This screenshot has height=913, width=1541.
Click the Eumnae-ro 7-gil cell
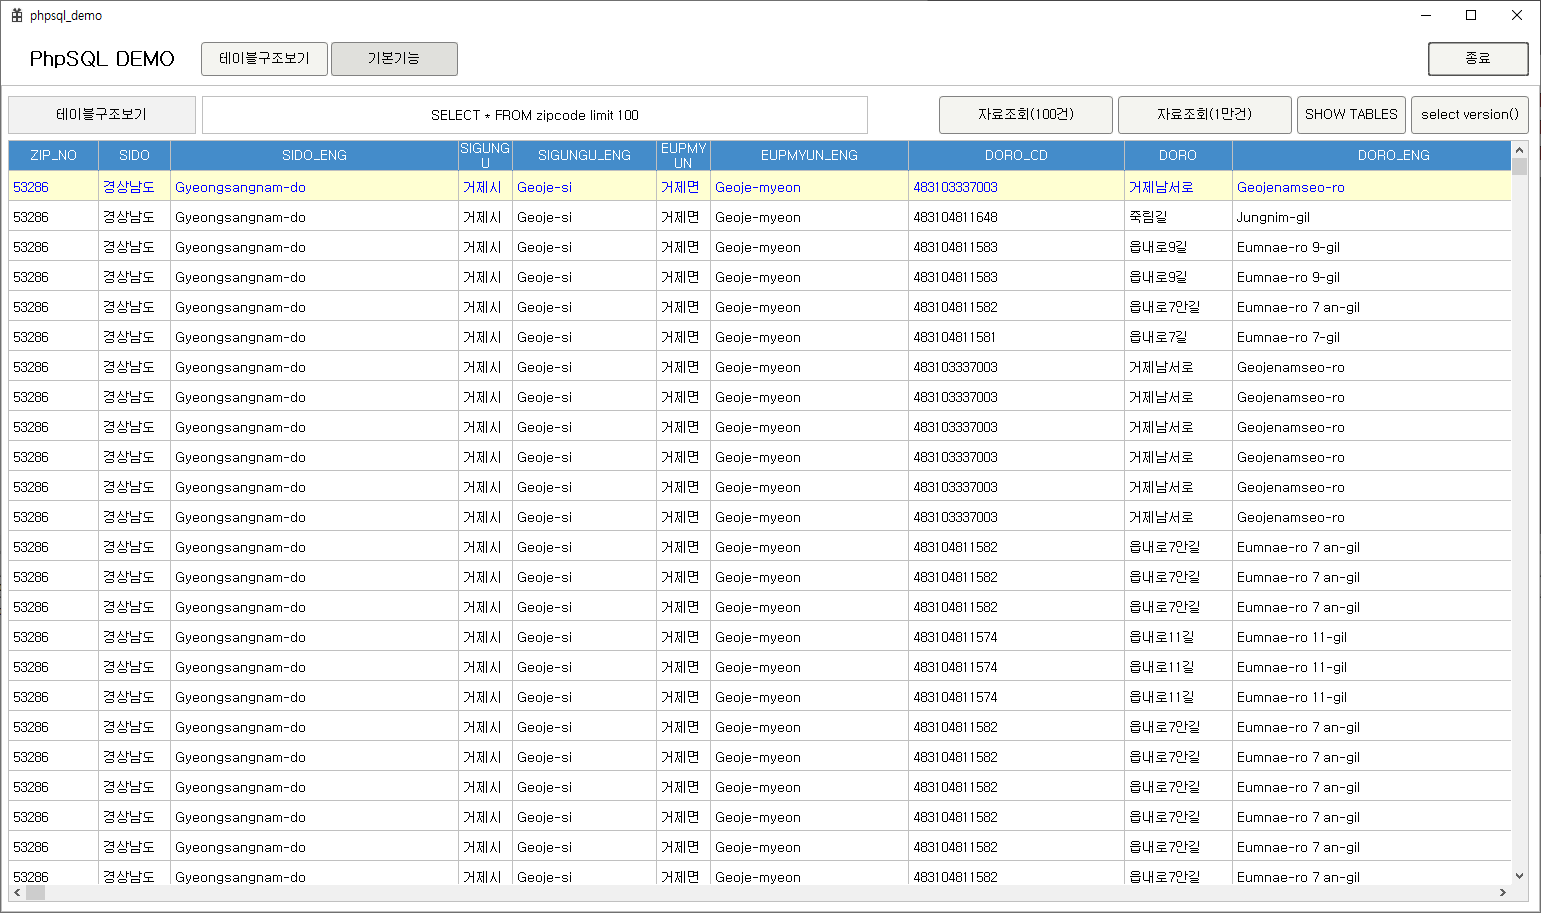1372,337
